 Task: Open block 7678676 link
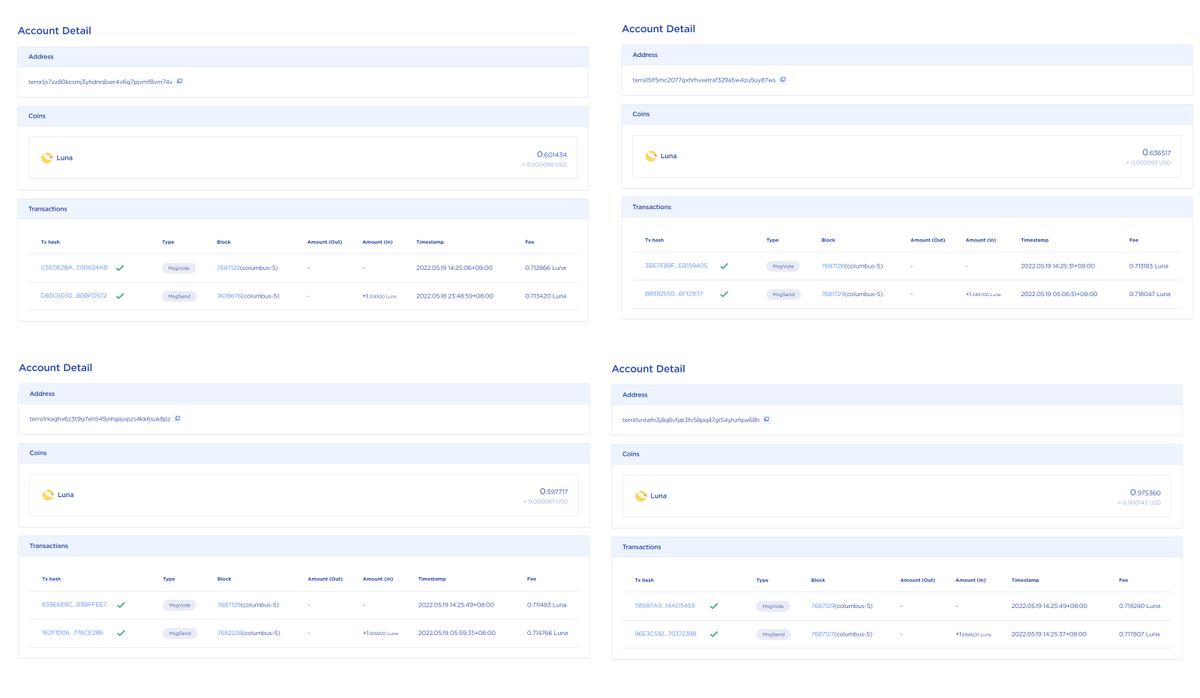(228, 296)
